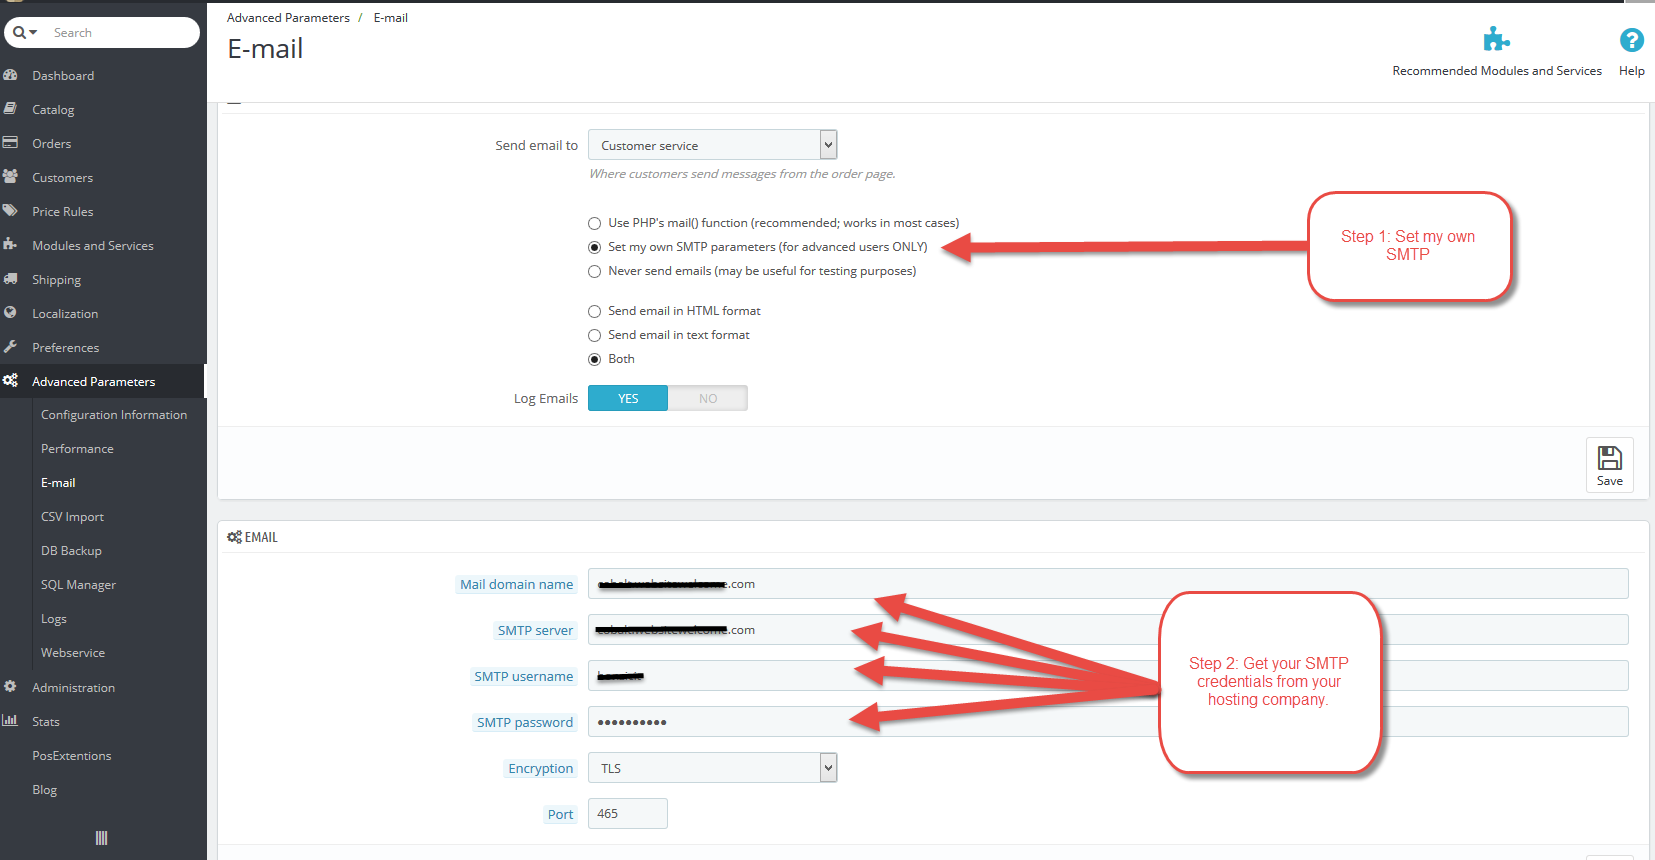The image size is (1655, 860).
Task: Open Performance submenu item
Action: coord(77,449)
